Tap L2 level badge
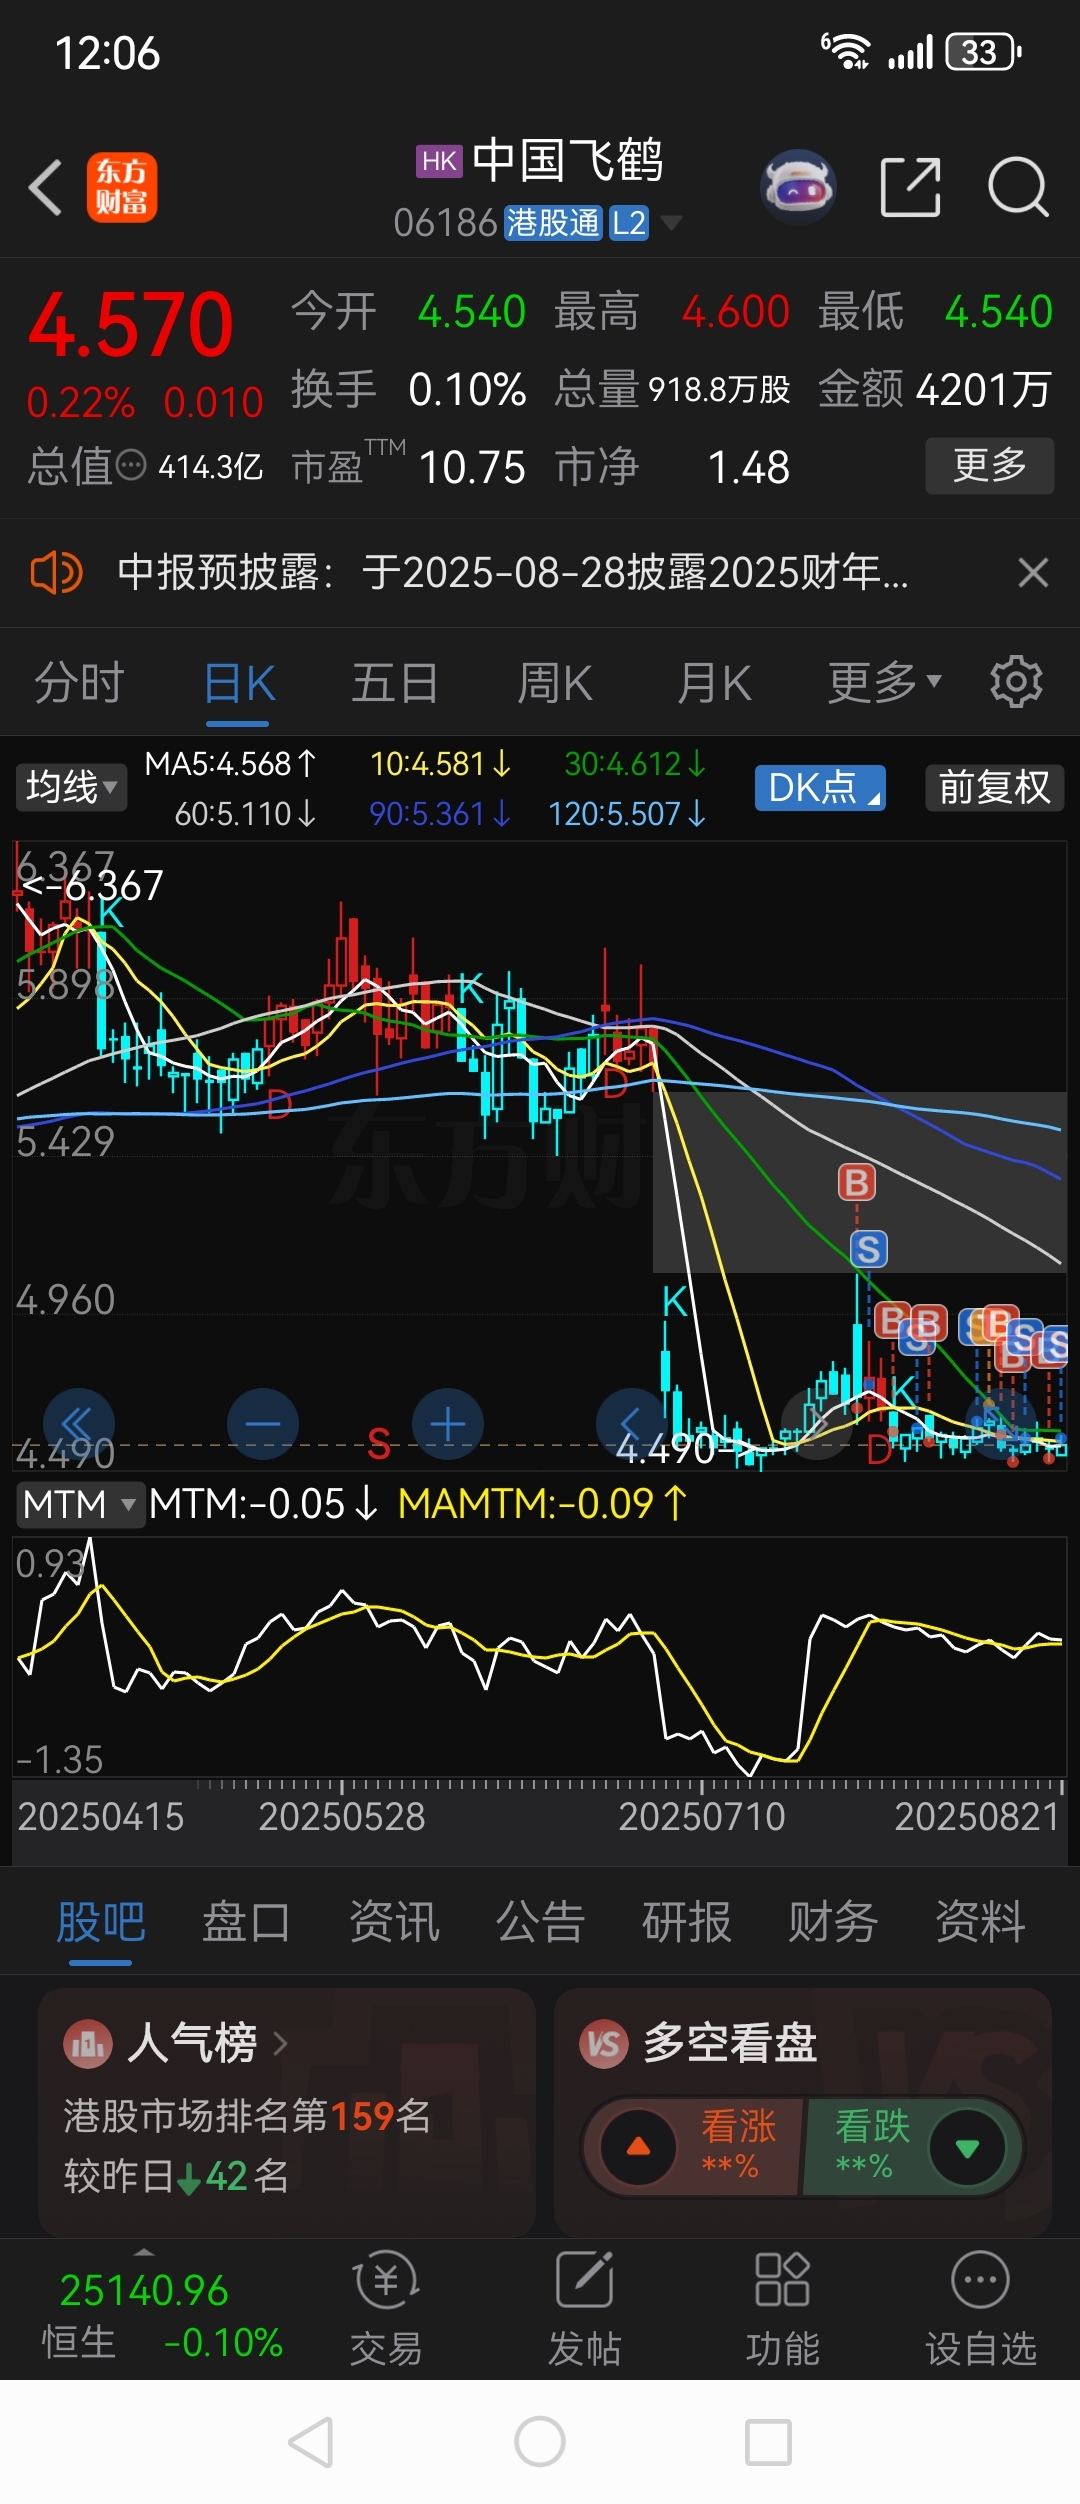Screen dimensions: 1080x2504 [x=629, y=222]
